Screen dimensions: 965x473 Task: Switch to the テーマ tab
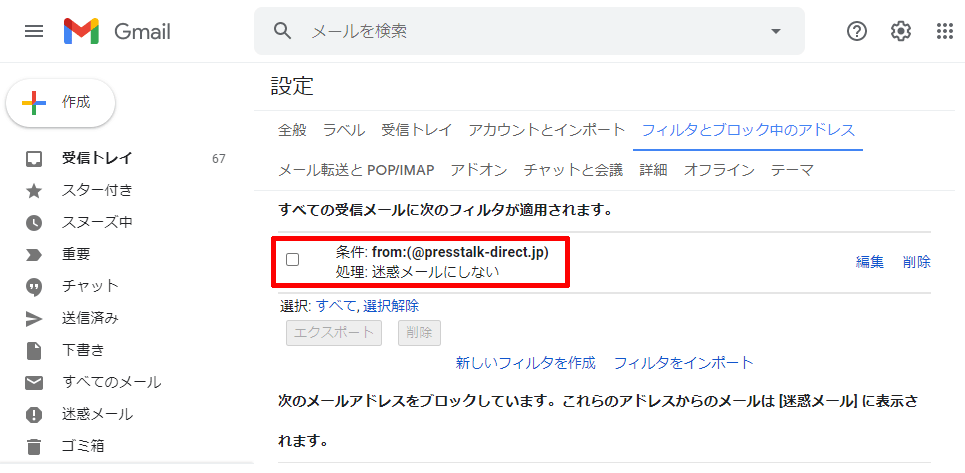coord(793,170)
